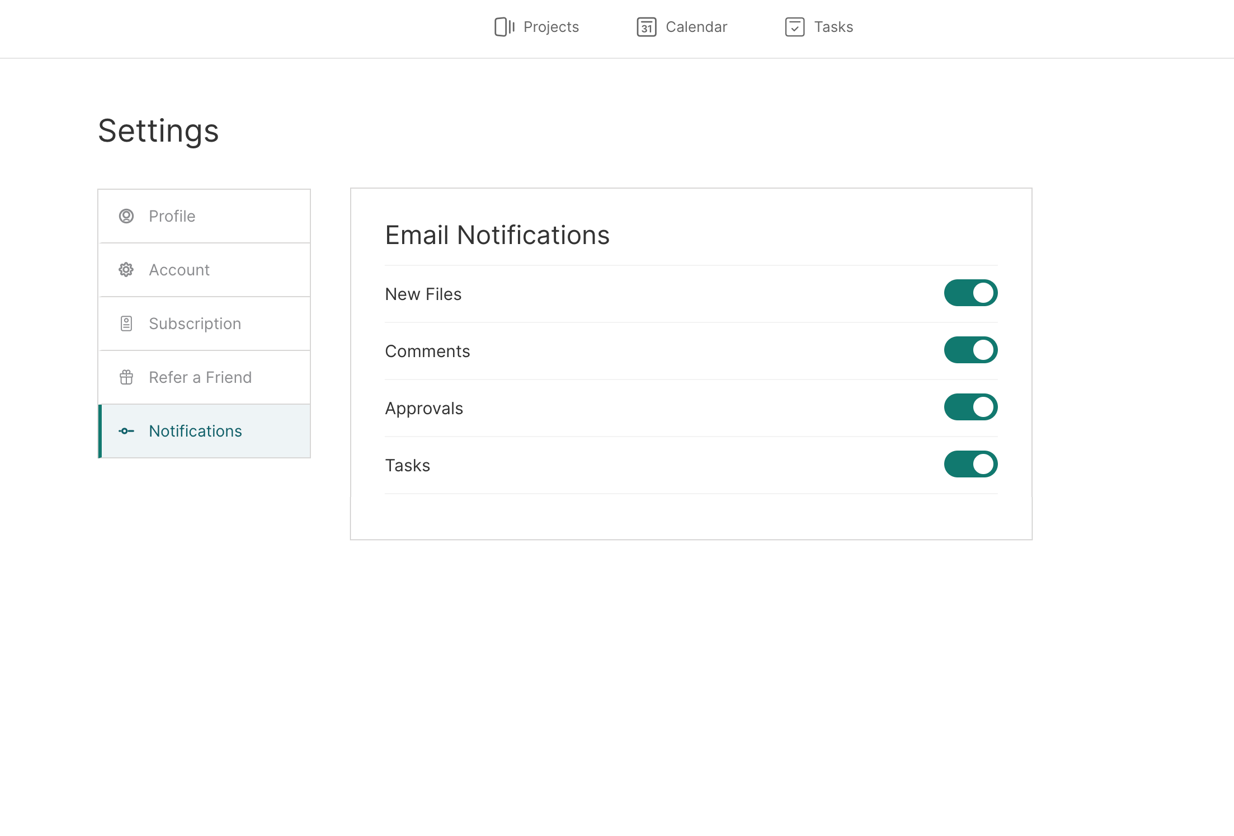Click the Calendar icon showing 31
Image resolution: width=1234 pixels, height=836 pixels.
coord(646,27)
